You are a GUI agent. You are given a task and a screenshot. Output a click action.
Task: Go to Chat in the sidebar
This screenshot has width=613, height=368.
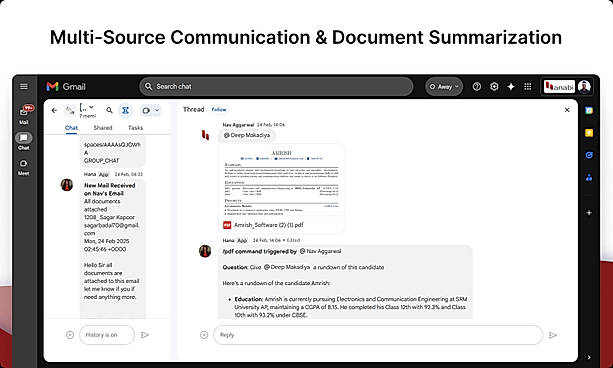[23, 141]
